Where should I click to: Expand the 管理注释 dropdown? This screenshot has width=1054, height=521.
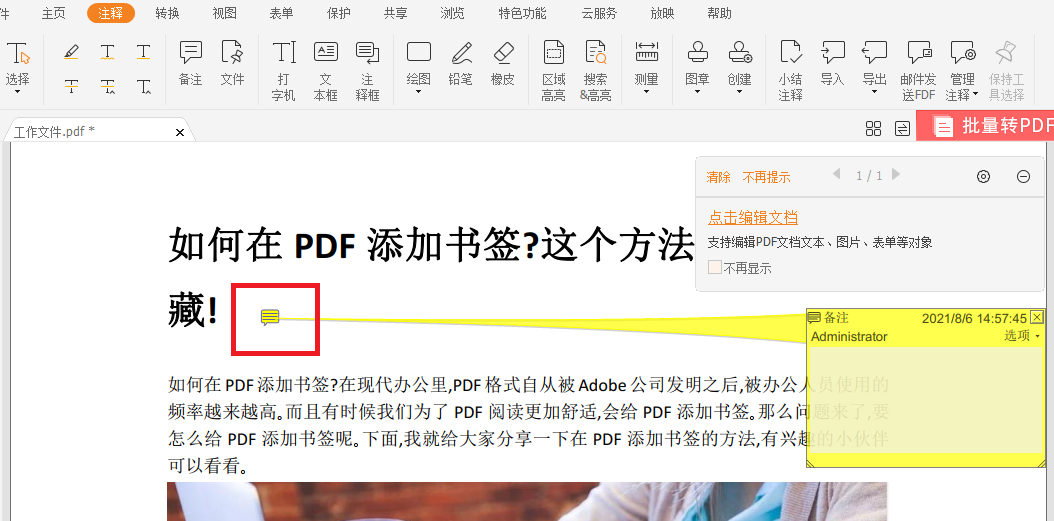pos(975,95)
